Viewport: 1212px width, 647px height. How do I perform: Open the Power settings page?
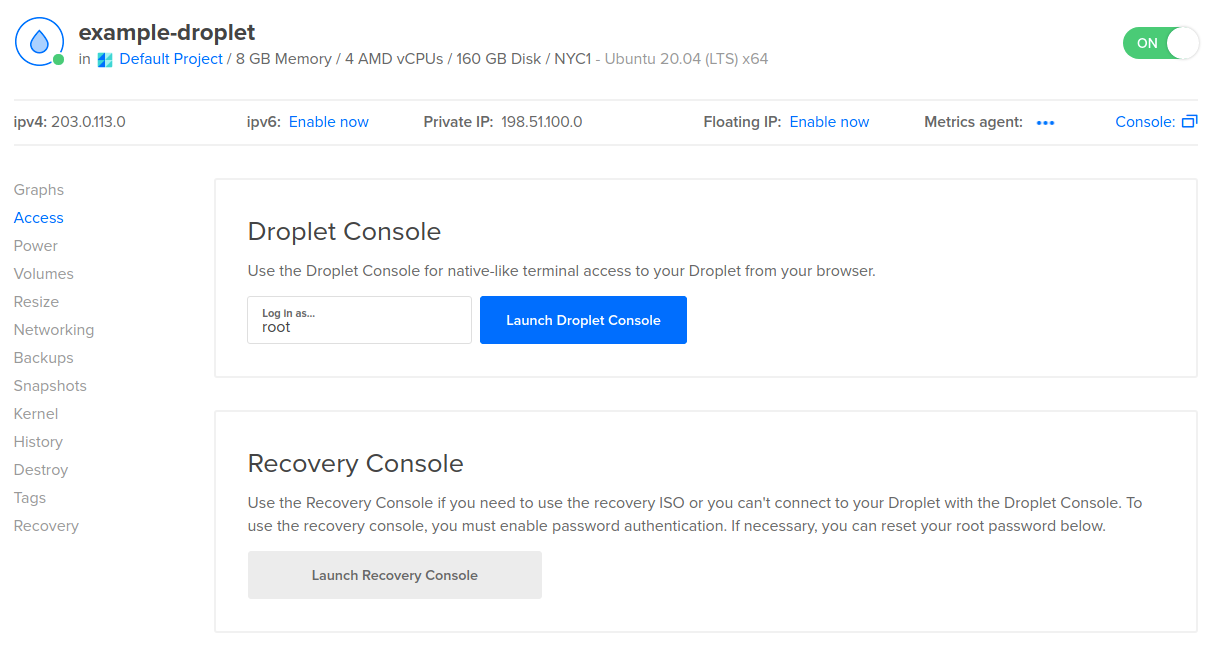tap(36, 246)
